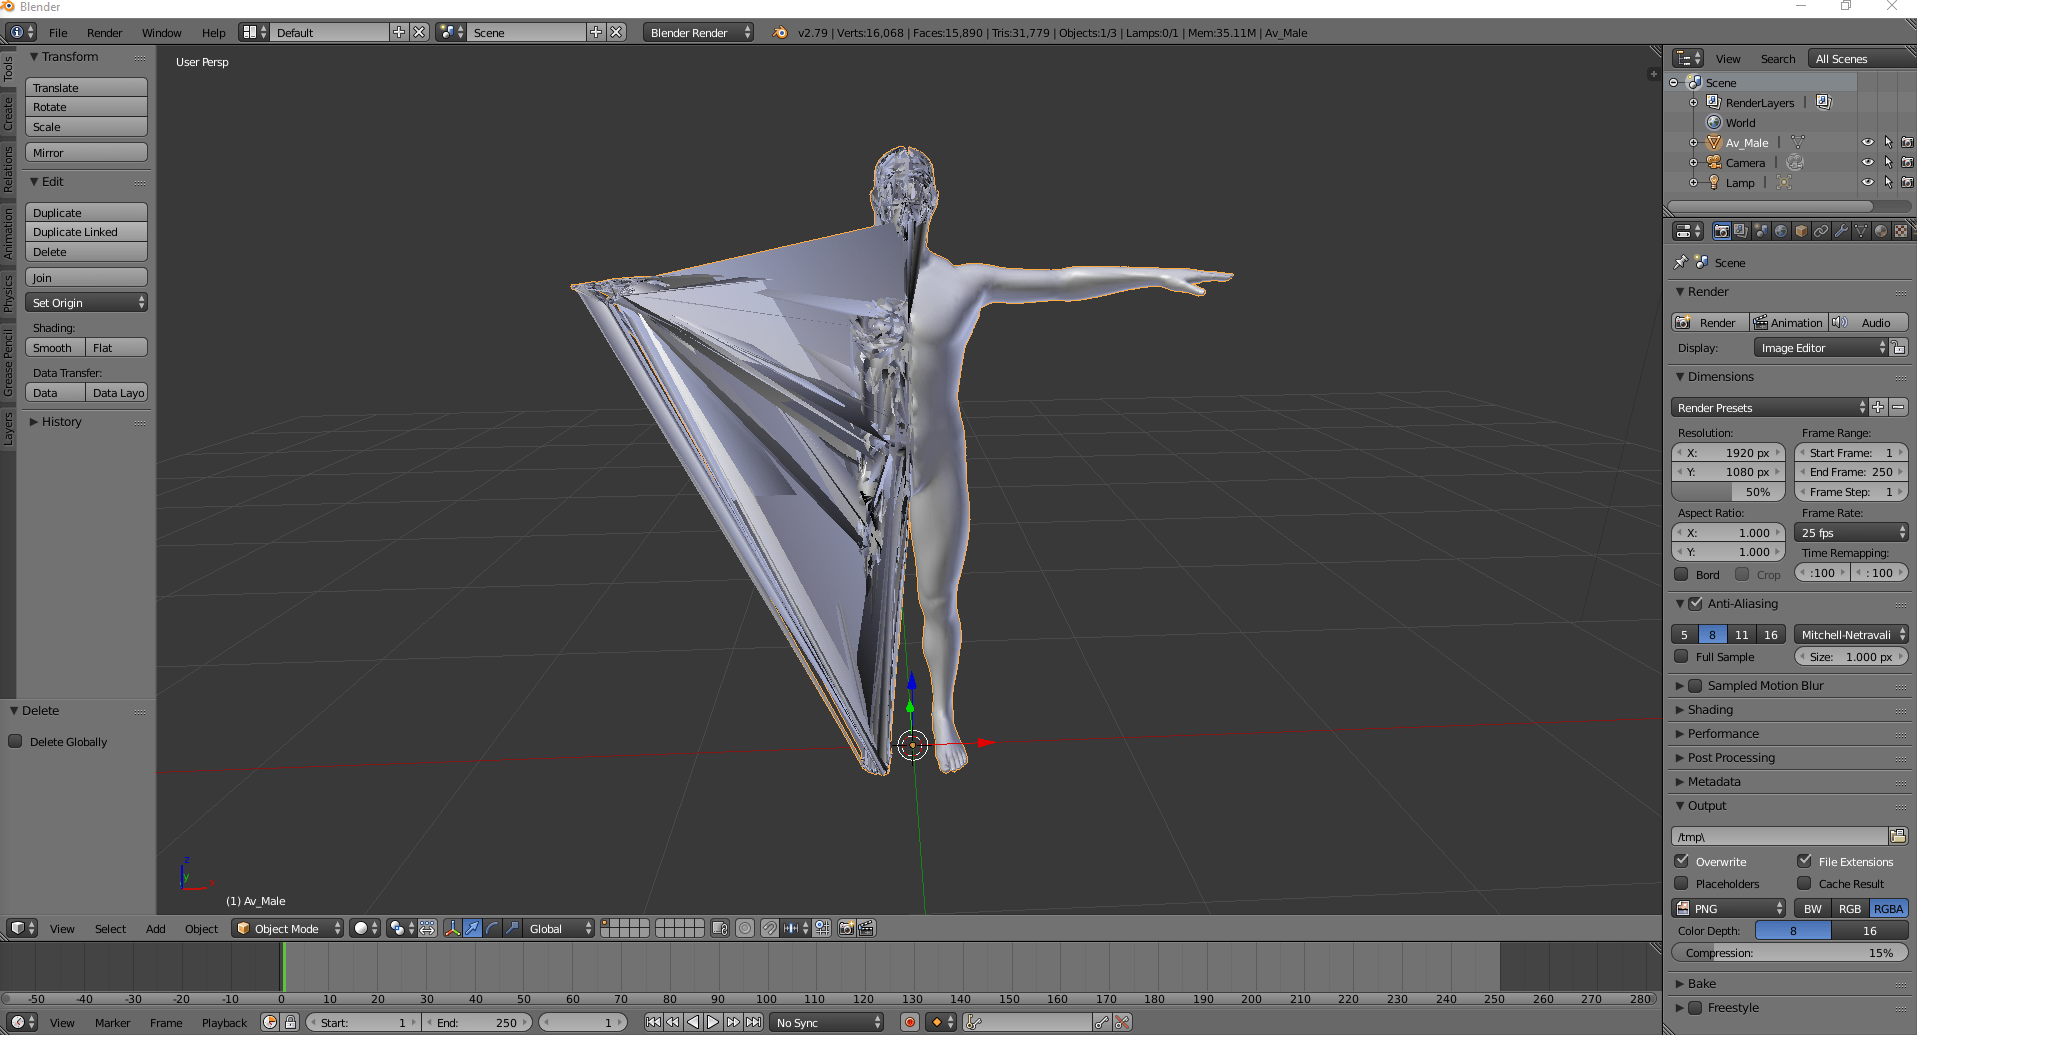Jump to the first frame of the timeline
The height and width of the screenshot is (1040, 2046).
(x=653, y=1022)
